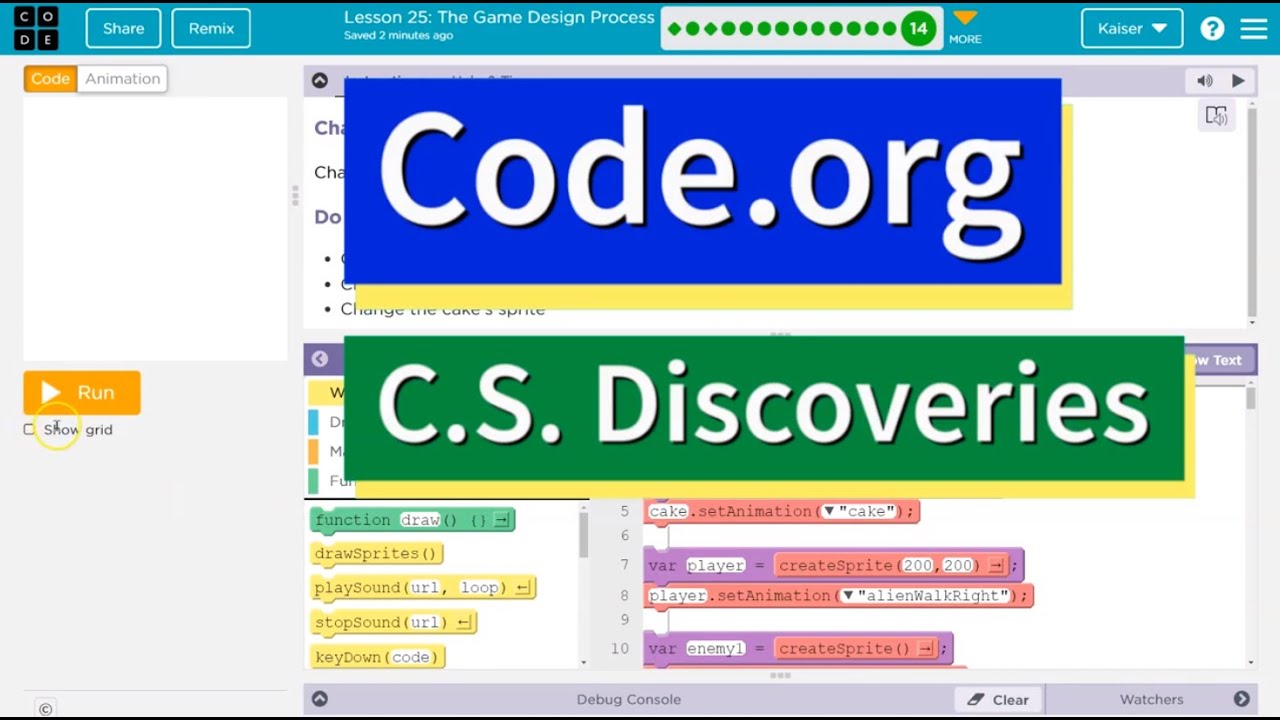Click the copyright icon

tap(45, 709)
